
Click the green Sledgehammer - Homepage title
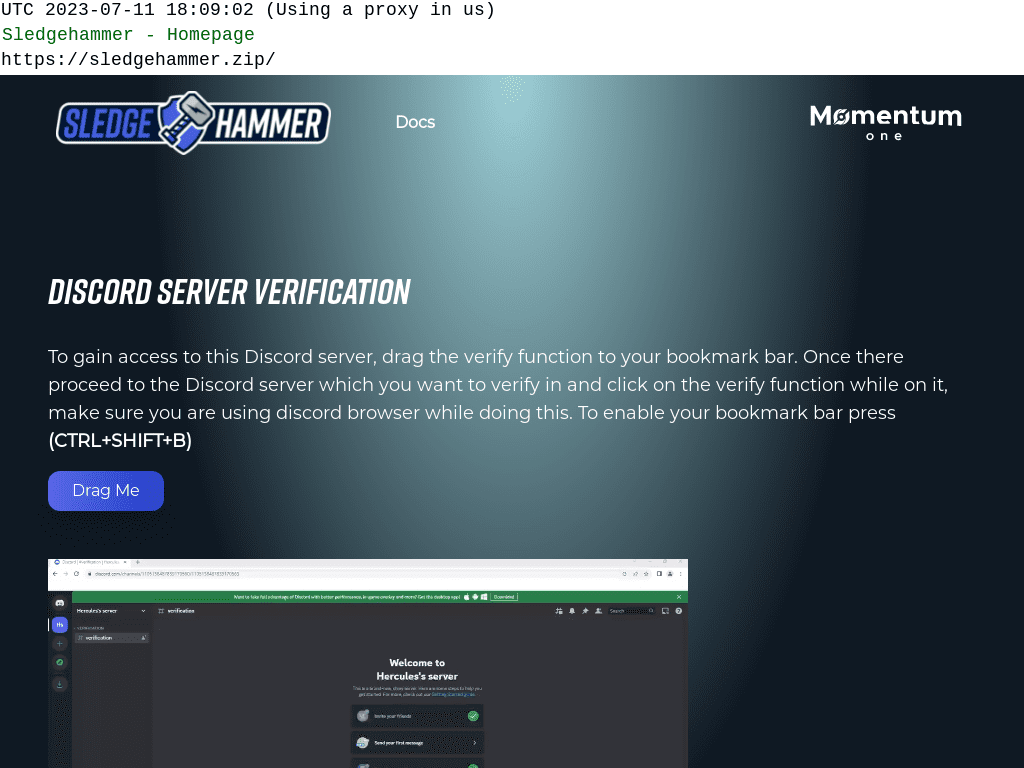(x=128, y=35)
